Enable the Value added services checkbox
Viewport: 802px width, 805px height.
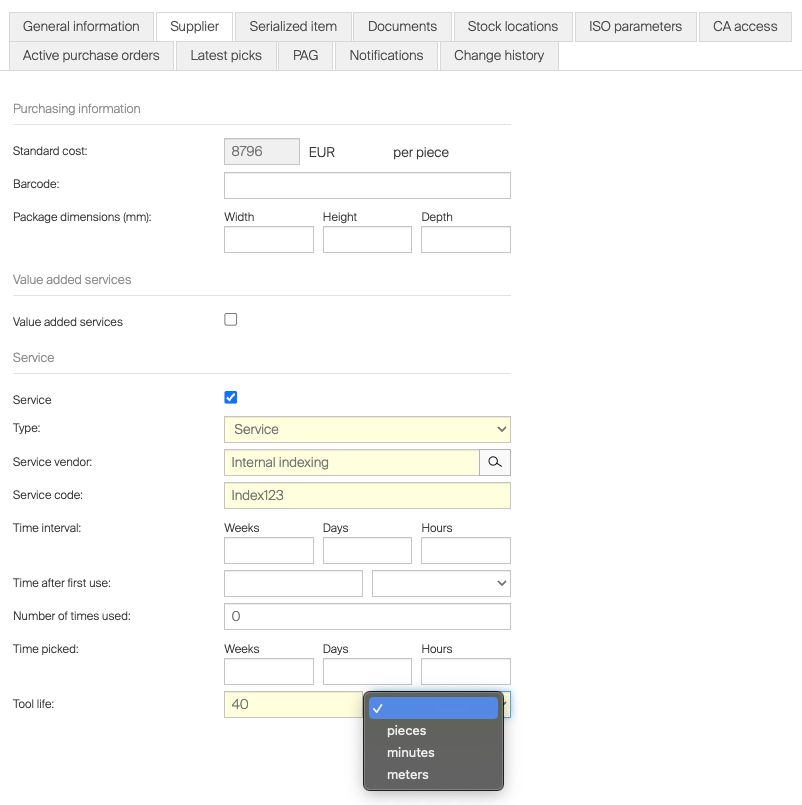coord(231,320)
